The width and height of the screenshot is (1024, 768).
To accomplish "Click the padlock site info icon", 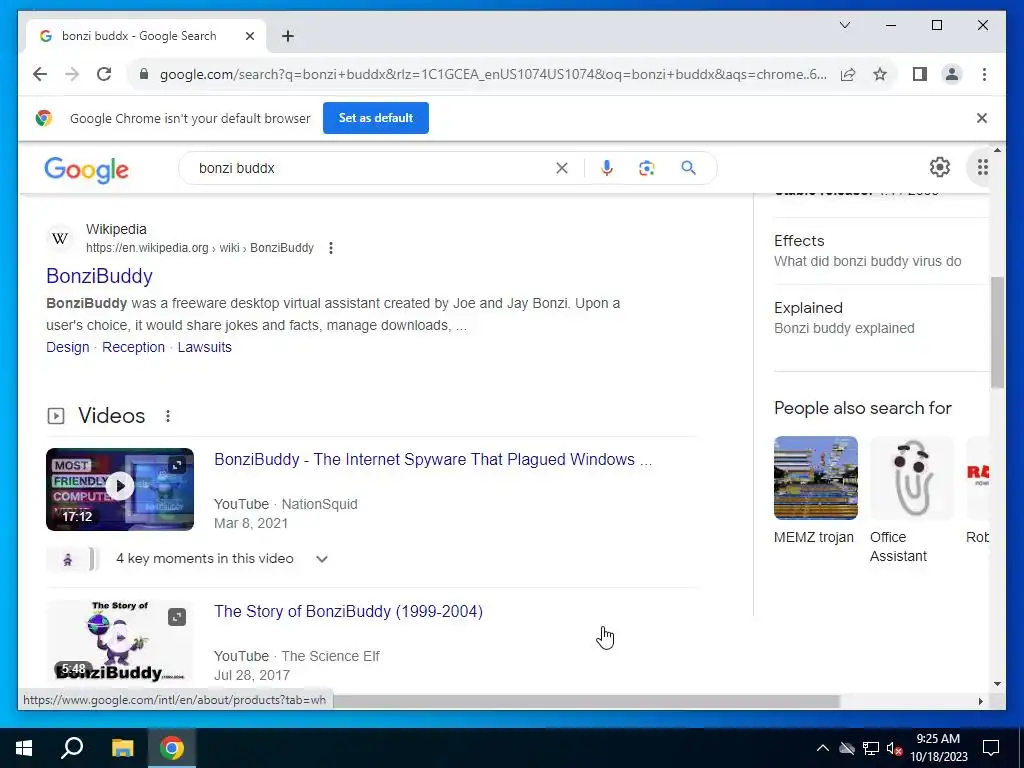I will point(144,74).
